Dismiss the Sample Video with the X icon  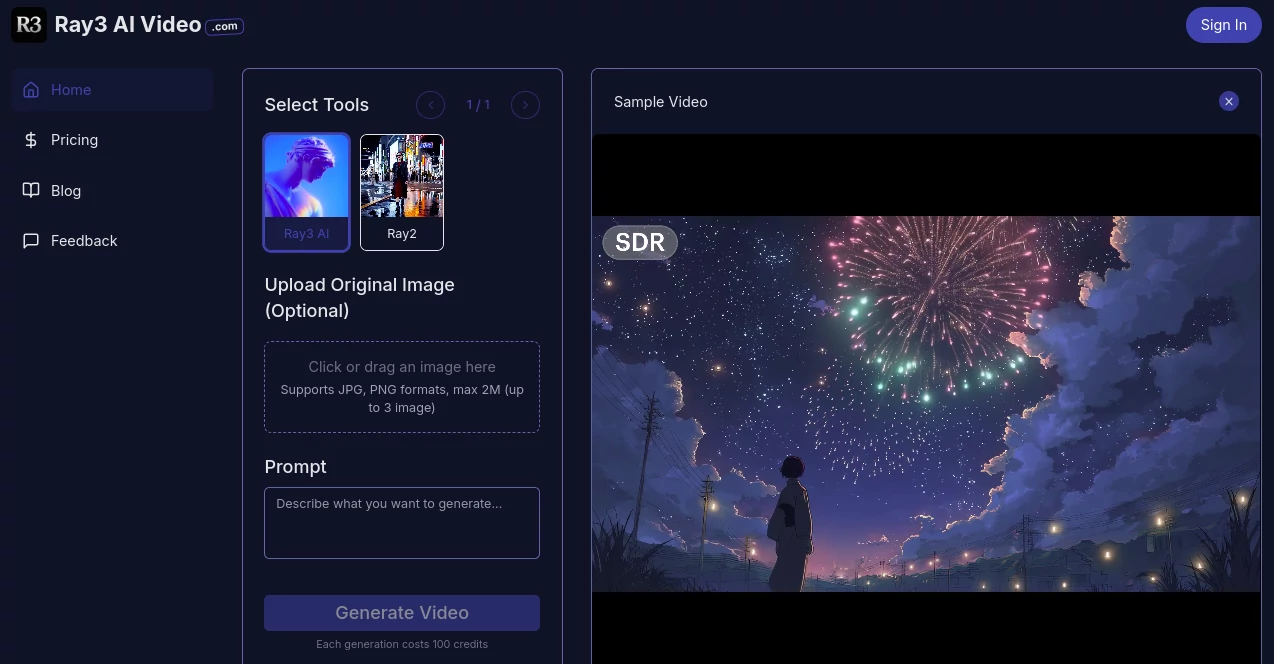coord(1228,101)
